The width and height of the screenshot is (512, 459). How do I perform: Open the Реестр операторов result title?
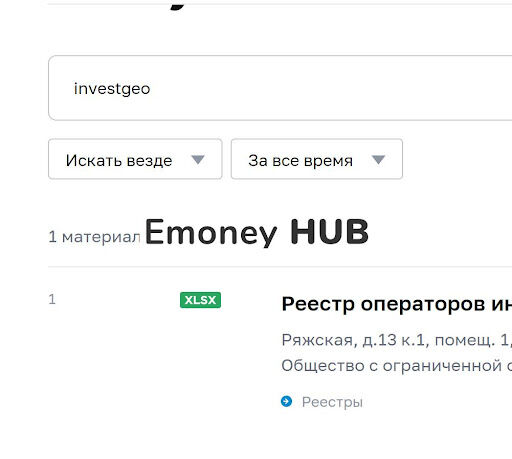(x=397, y=304)
